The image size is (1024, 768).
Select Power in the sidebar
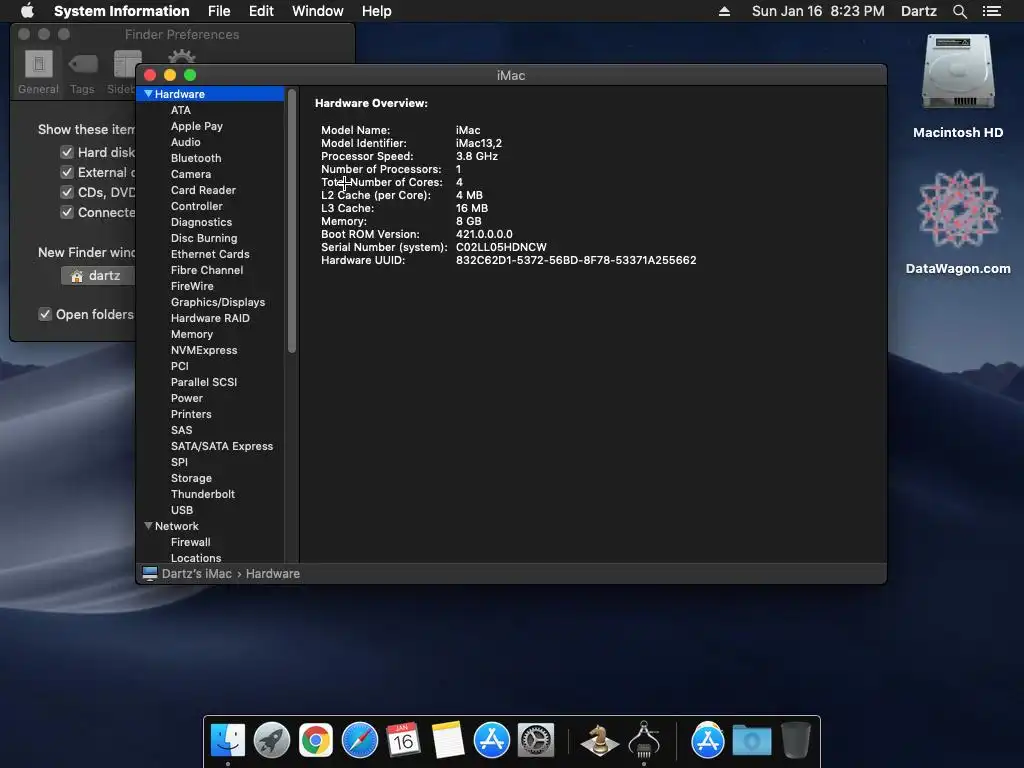[x=187, y=398]
